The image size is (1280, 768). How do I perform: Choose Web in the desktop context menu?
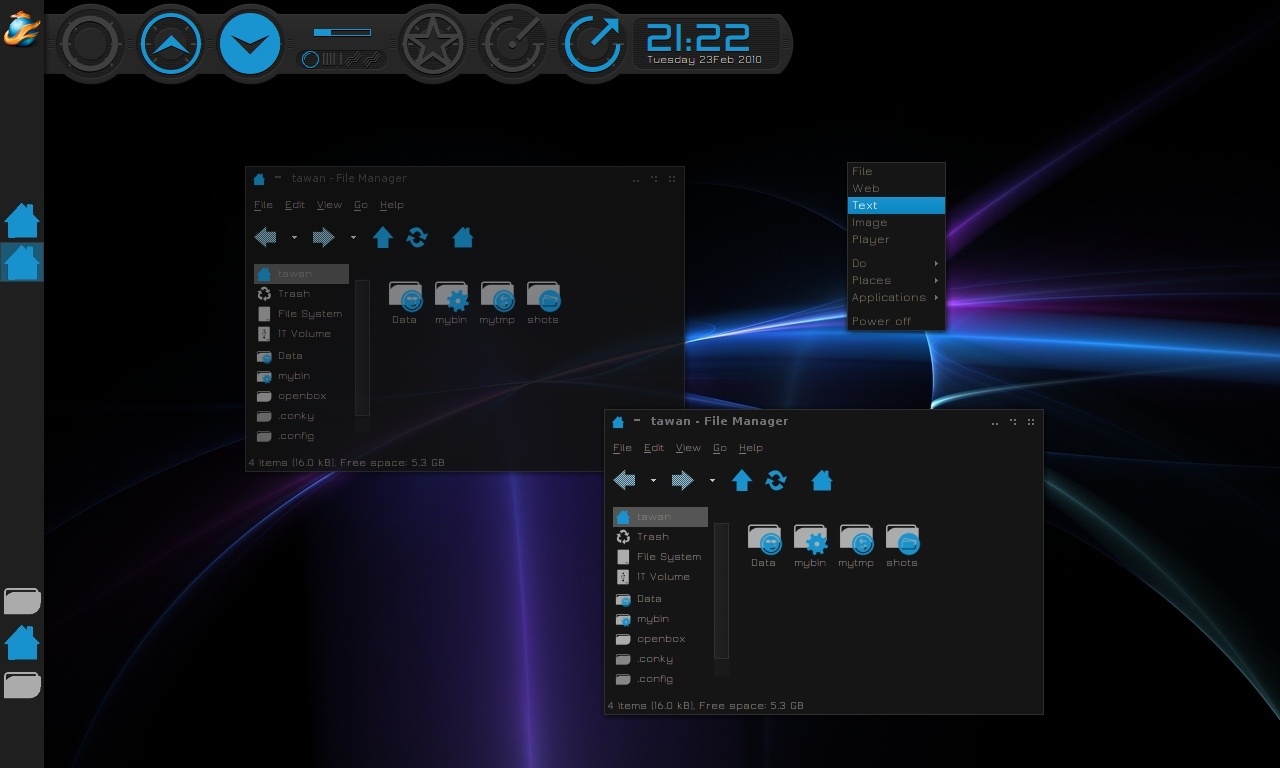click(896, 188)
